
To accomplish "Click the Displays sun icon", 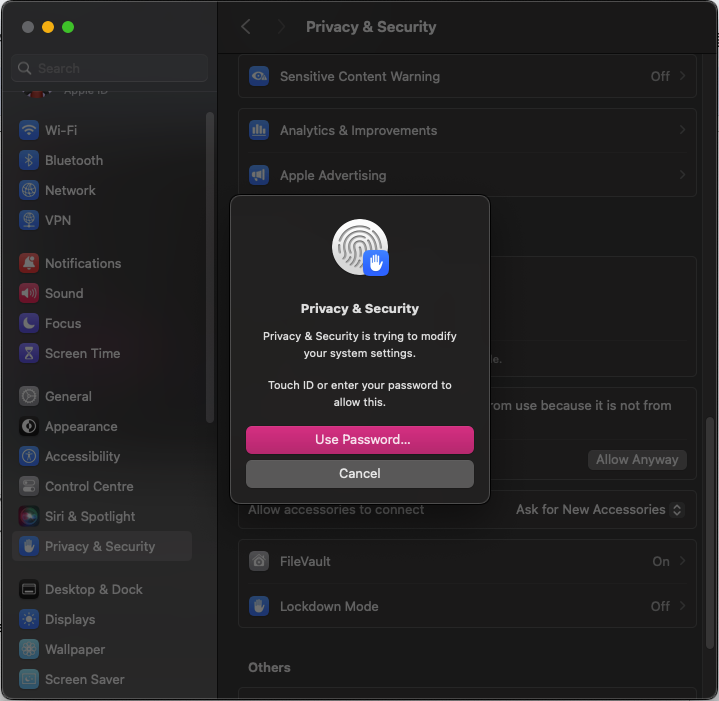I will [29, 619].
